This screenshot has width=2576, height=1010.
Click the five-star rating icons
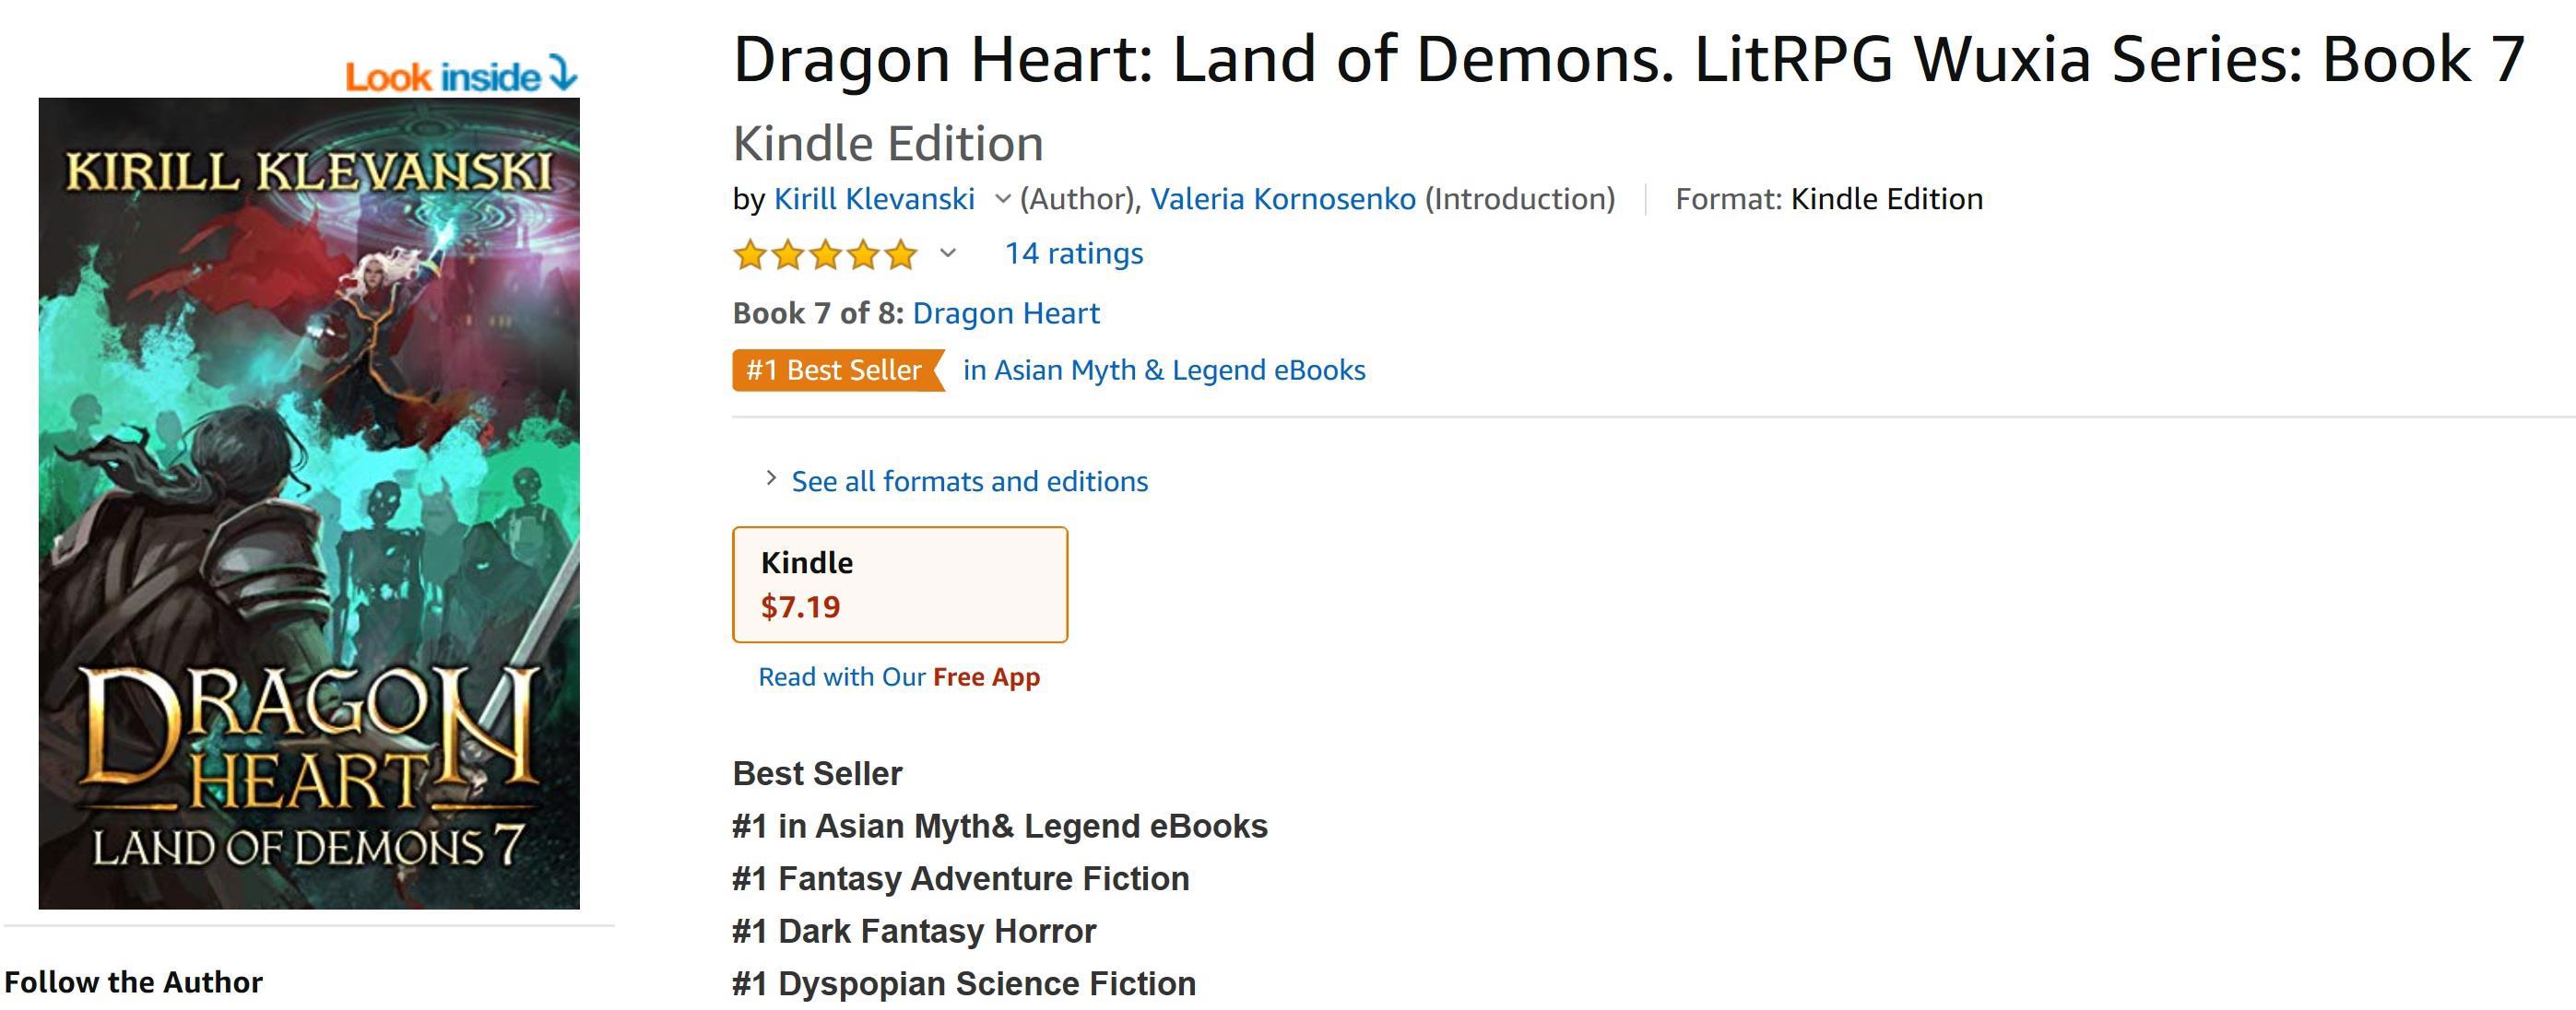pos(825,255)
